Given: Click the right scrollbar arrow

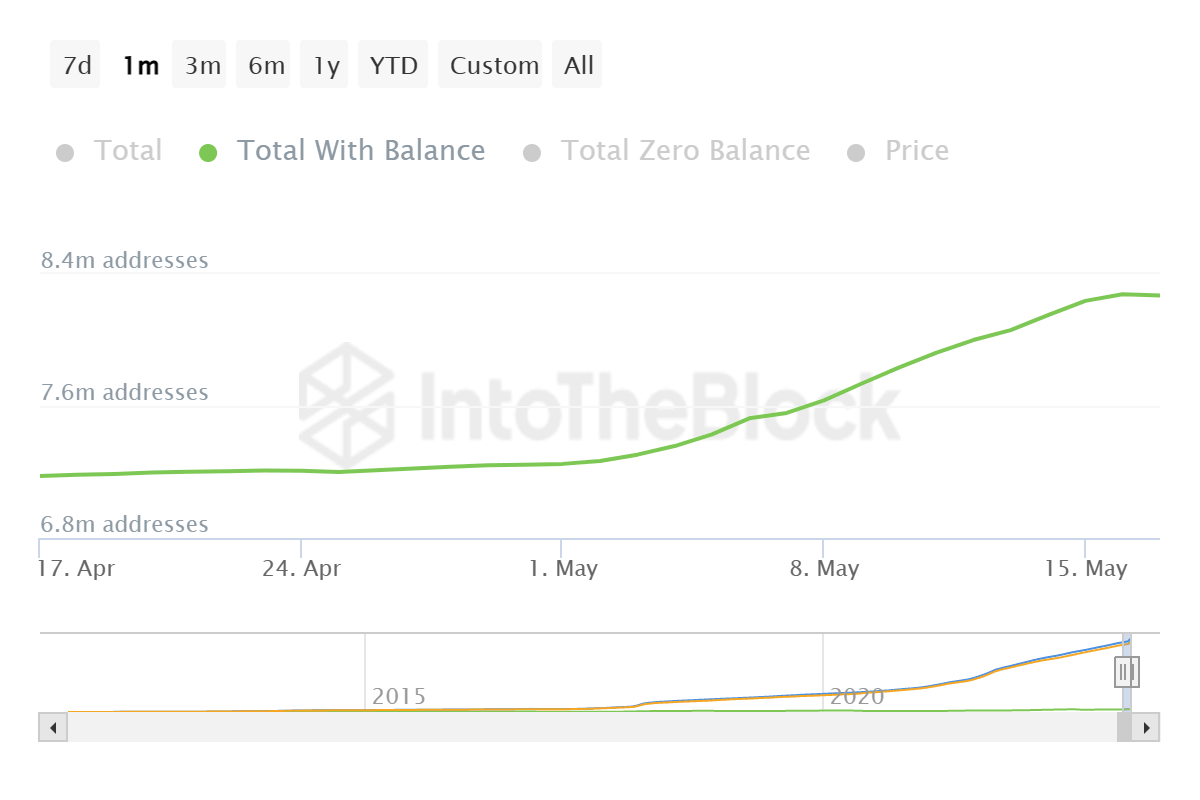Looking at the screenshot, I should (1148, 727).
